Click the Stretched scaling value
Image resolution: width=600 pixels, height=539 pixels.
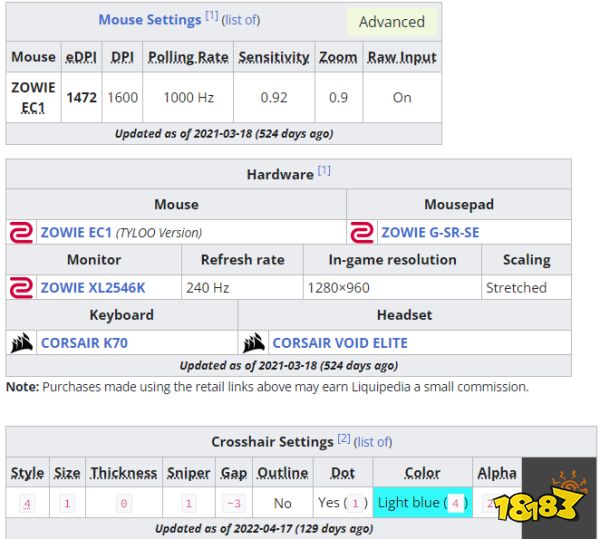click(x=516, y=288)
